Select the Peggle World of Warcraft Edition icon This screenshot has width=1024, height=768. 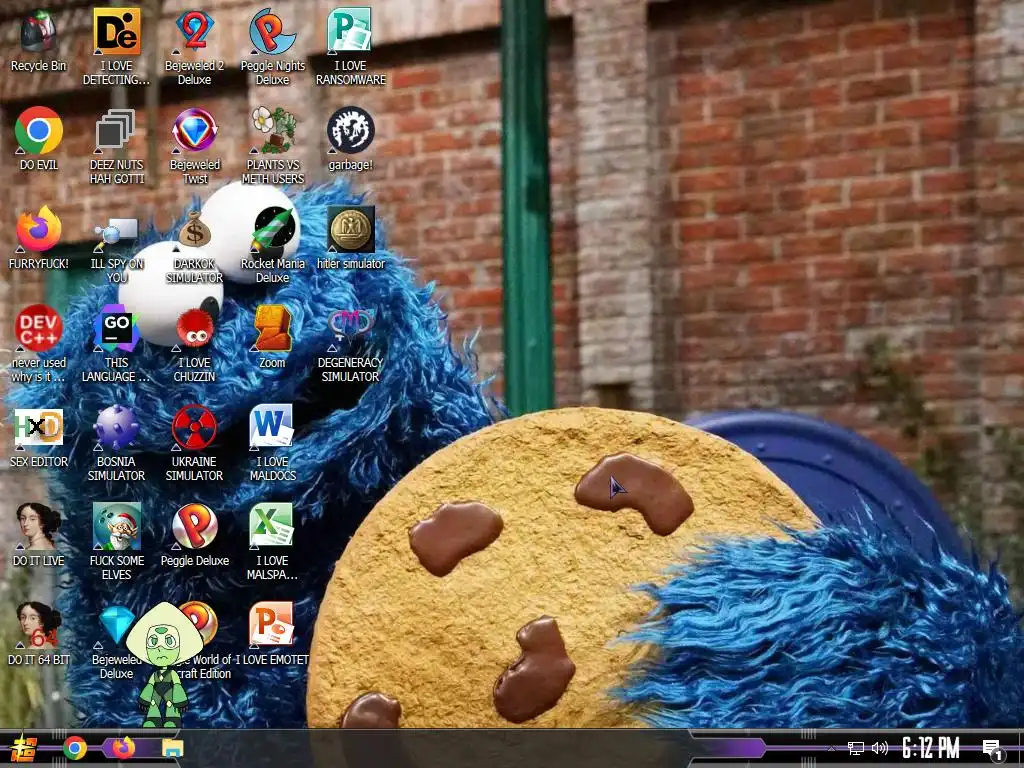[x=202, y=622]
